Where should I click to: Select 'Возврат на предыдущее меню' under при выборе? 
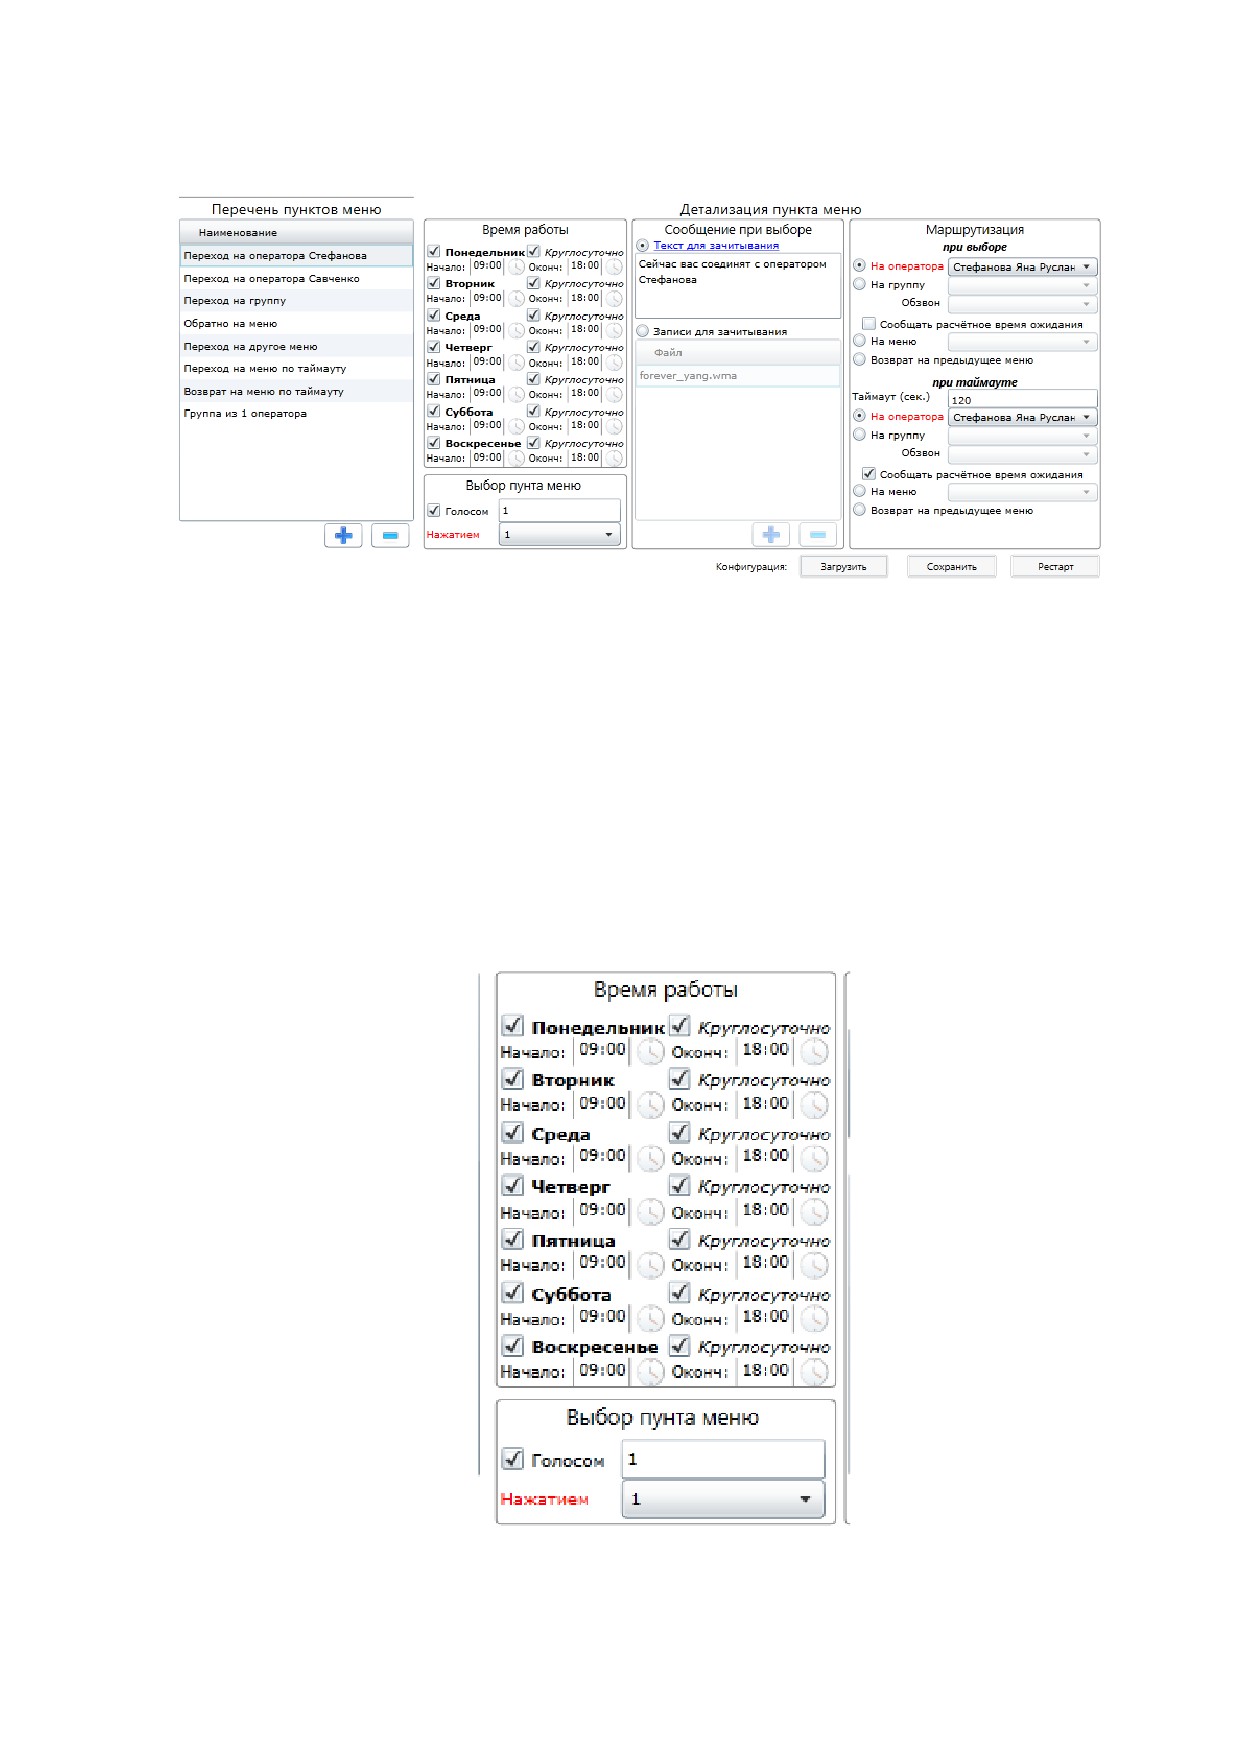click(x=859, y=359)
